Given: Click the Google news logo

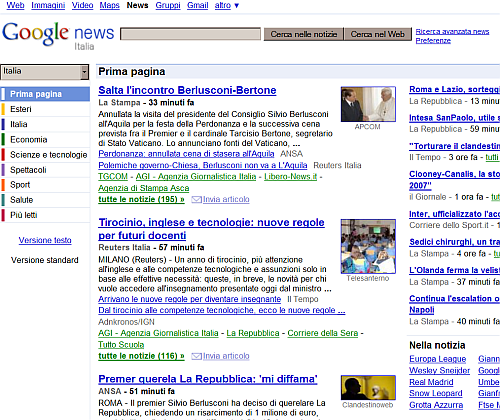Looking at the screenshot, I should tap(58, 35).
